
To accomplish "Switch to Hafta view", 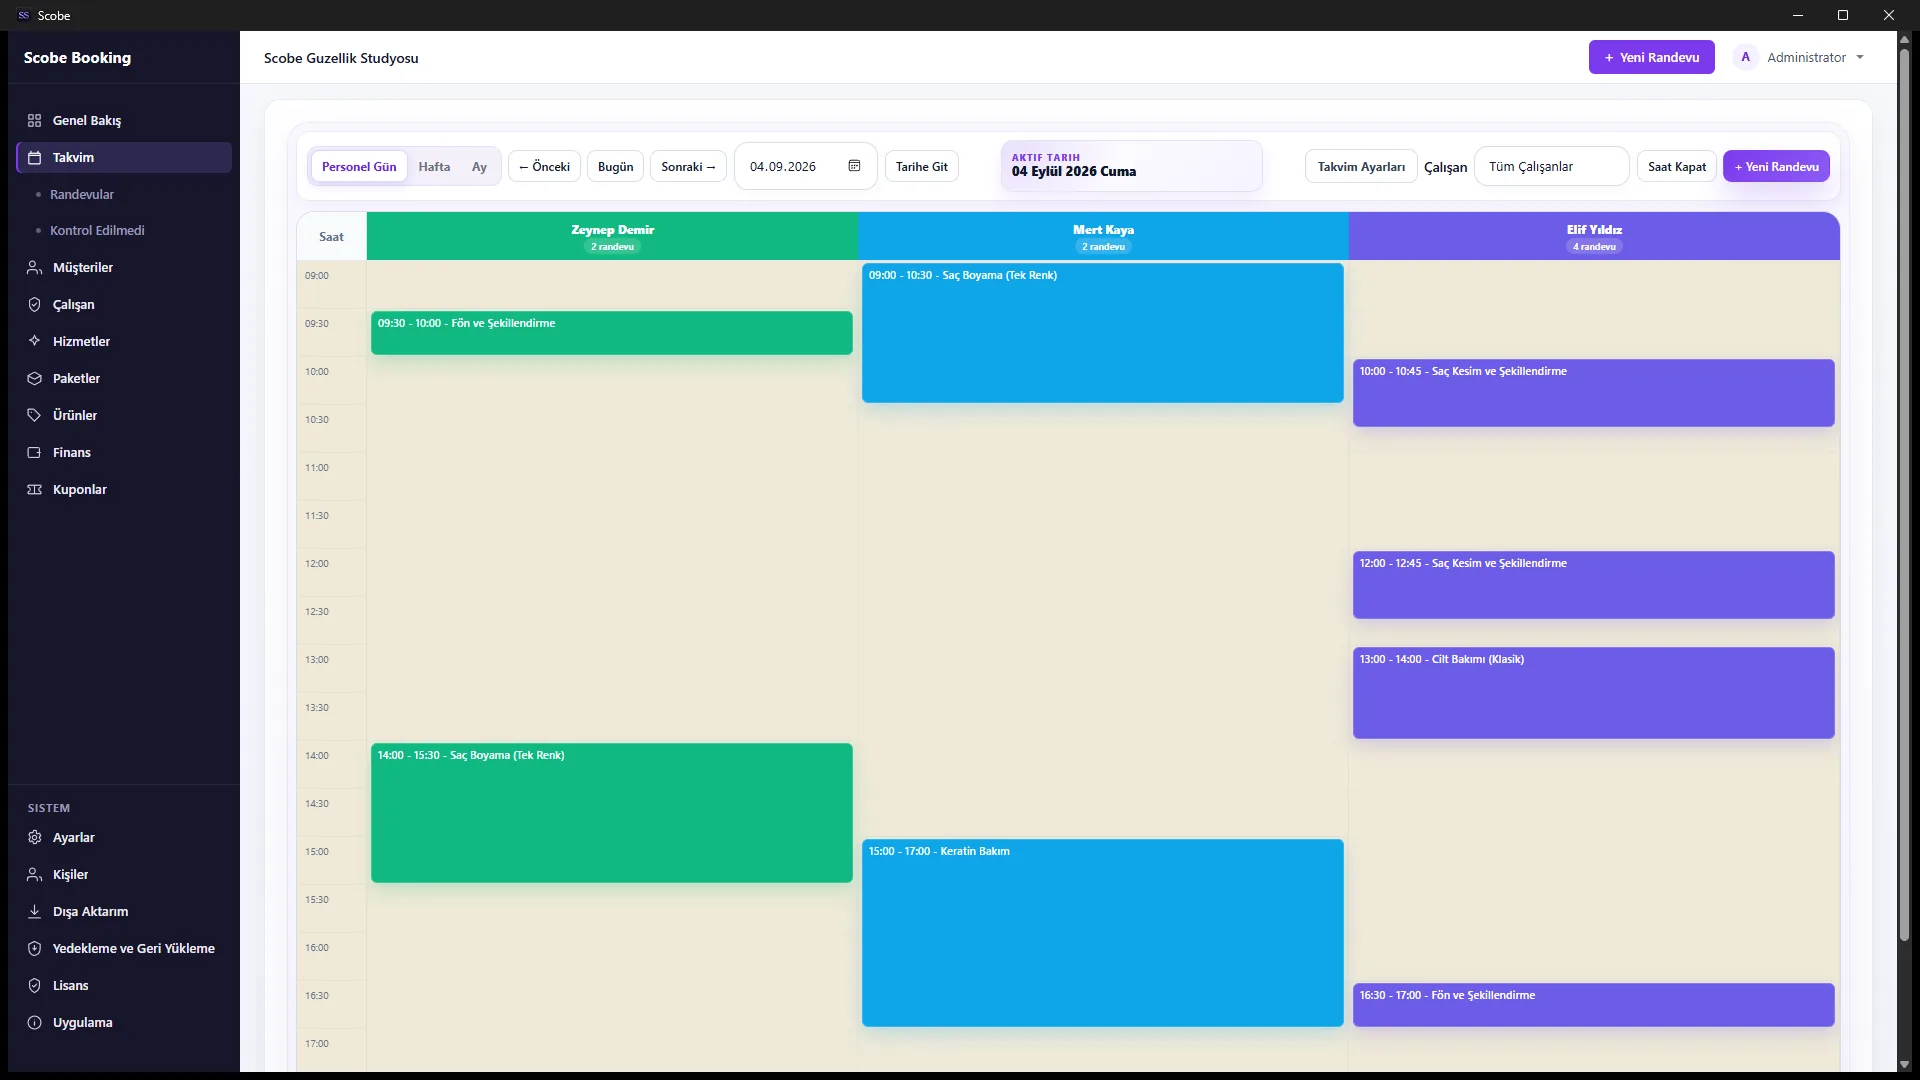I will [434, 167].
